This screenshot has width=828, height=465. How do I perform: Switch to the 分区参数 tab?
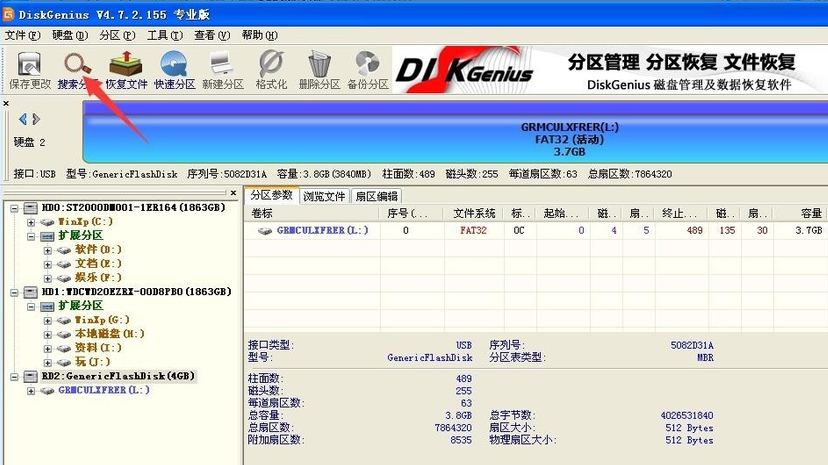point(271,195)
